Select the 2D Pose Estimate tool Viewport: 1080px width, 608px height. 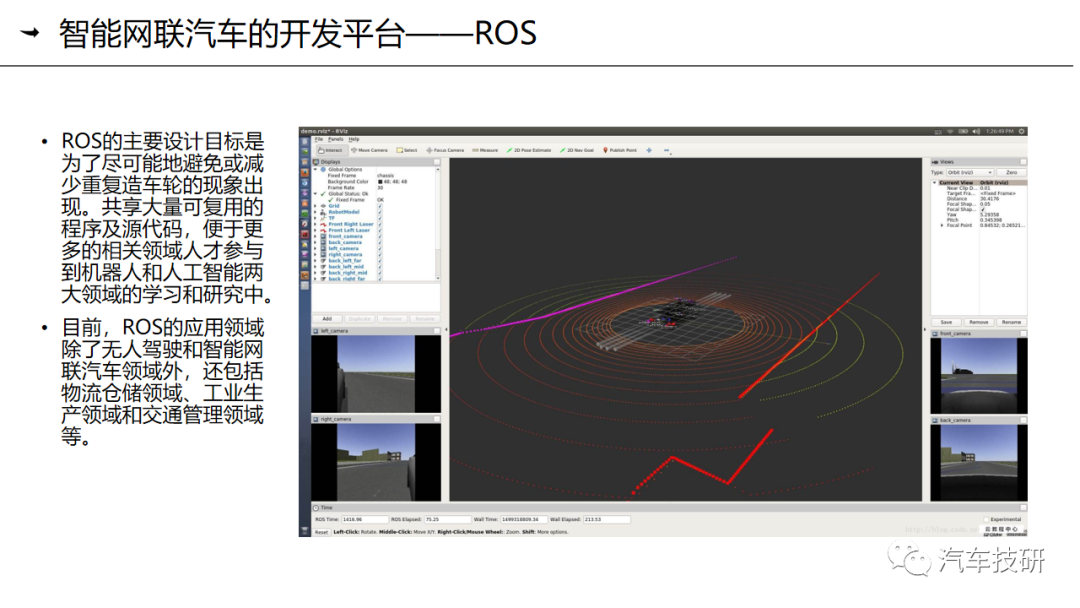[x=528, y=150]
